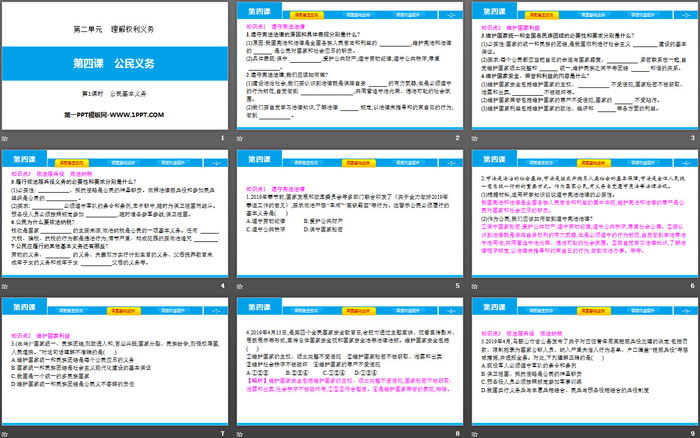Click the animation star icon under slide 5

point(239,286)
